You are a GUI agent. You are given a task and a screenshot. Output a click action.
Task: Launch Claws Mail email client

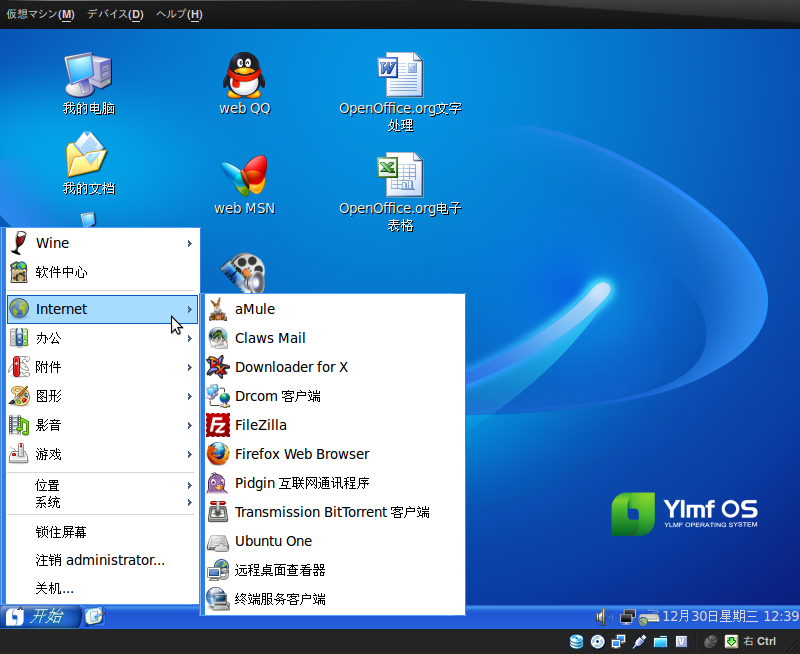click(270, 338)
